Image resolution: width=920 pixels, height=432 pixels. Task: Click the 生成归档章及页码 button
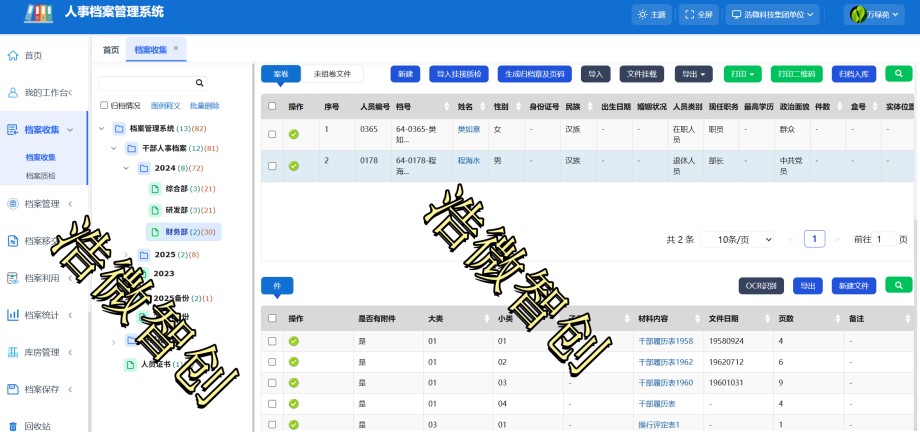pyautogui.click(x=535, y=74)
